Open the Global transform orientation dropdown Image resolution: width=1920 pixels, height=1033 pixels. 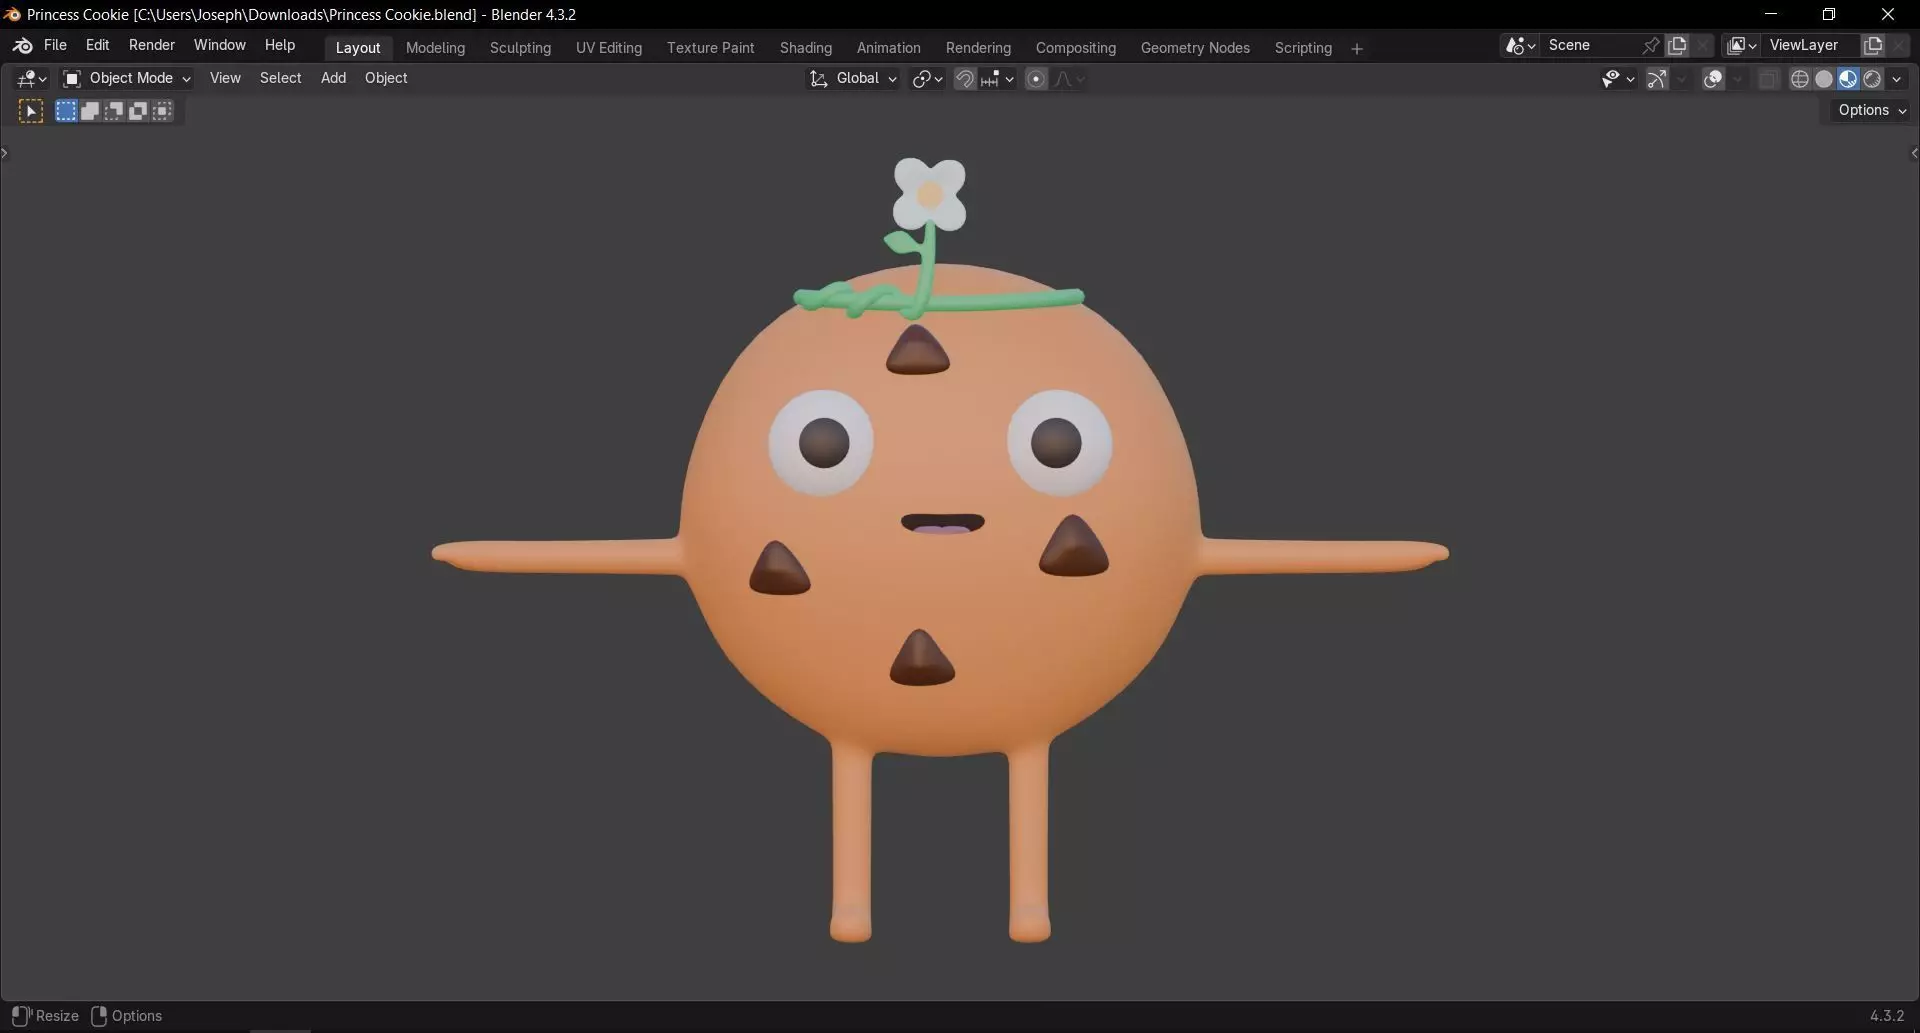tap(853, 79)
